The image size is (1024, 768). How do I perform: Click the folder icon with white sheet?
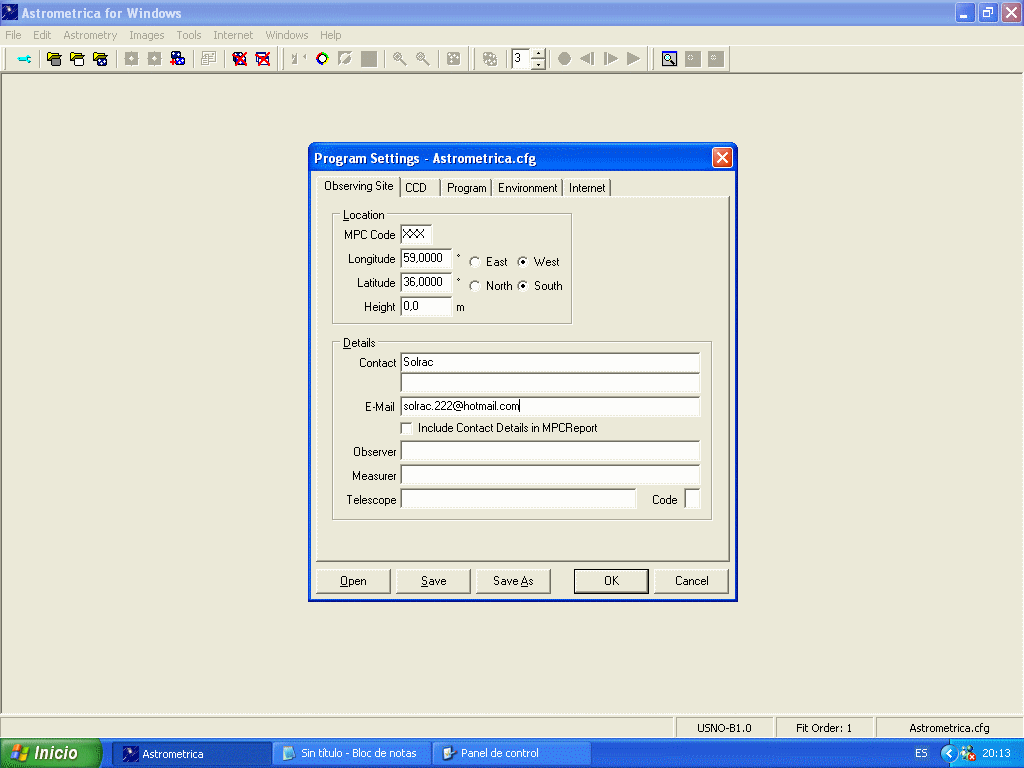[x=77, y=59]
